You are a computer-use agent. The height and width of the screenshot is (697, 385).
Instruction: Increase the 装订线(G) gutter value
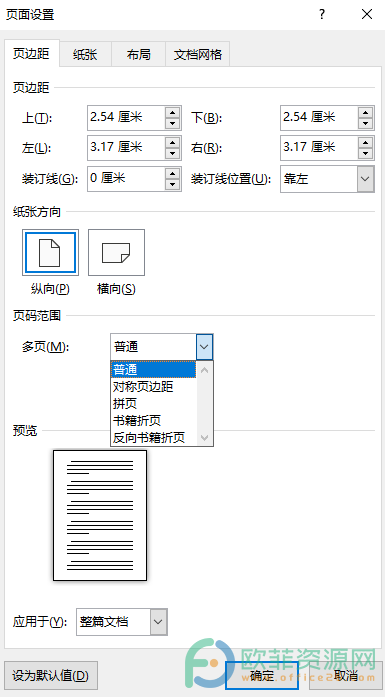(x=172, y=174)
